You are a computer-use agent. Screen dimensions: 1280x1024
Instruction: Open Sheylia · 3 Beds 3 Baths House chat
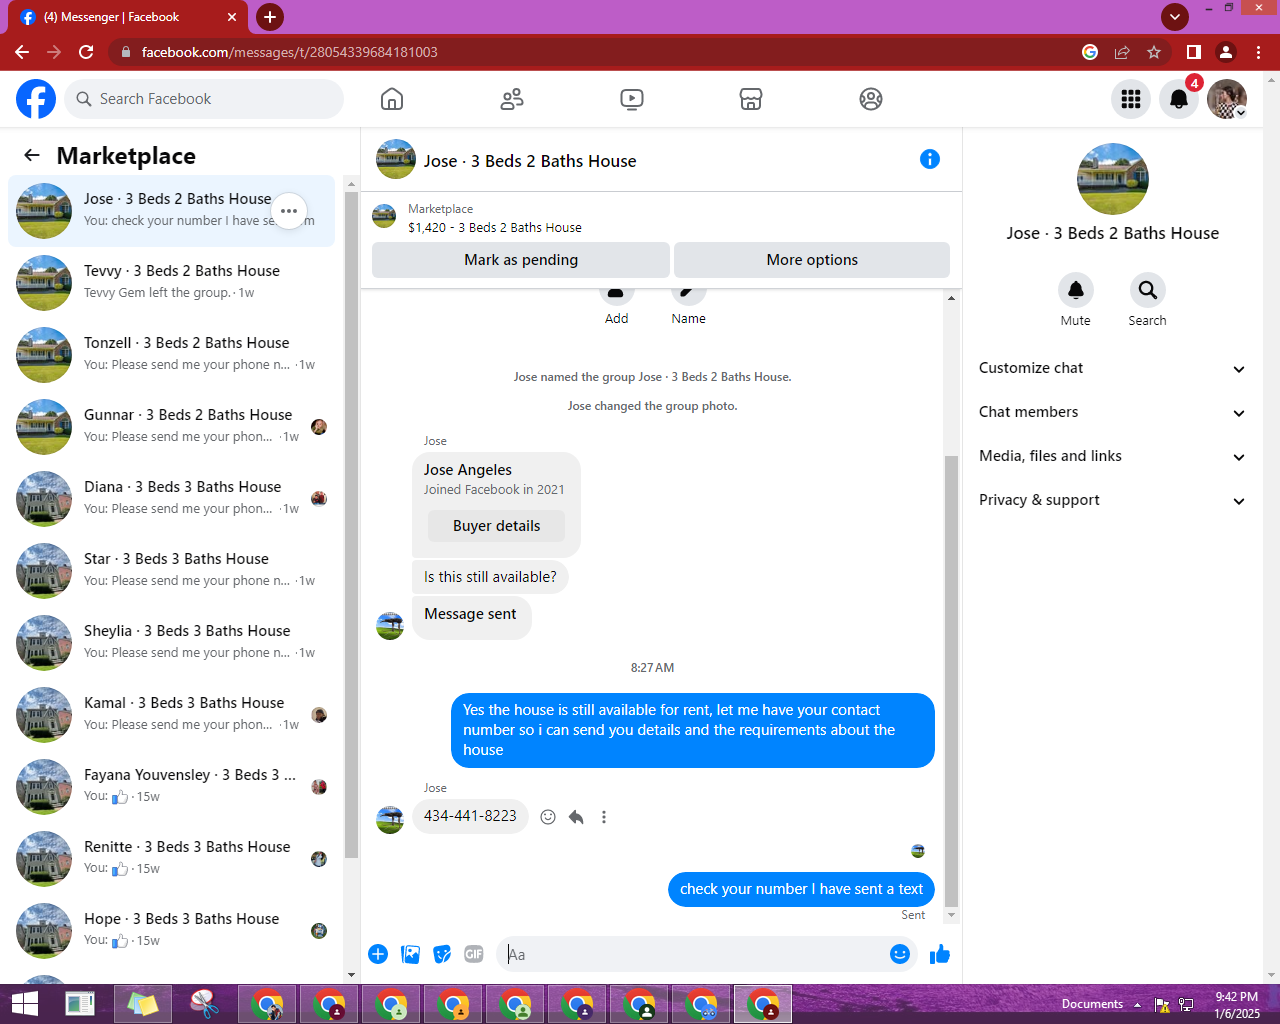172,643
